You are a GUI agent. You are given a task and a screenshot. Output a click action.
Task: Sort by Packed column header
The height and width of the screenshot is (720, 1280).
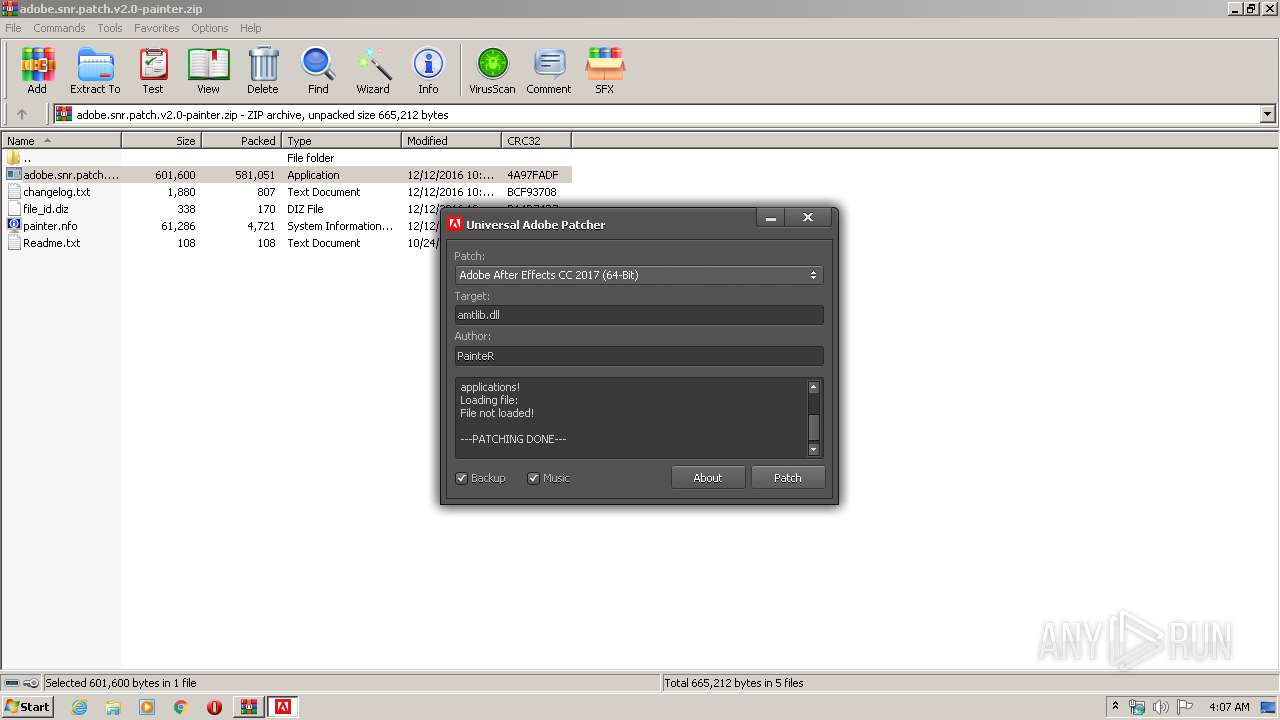[242, 141]
